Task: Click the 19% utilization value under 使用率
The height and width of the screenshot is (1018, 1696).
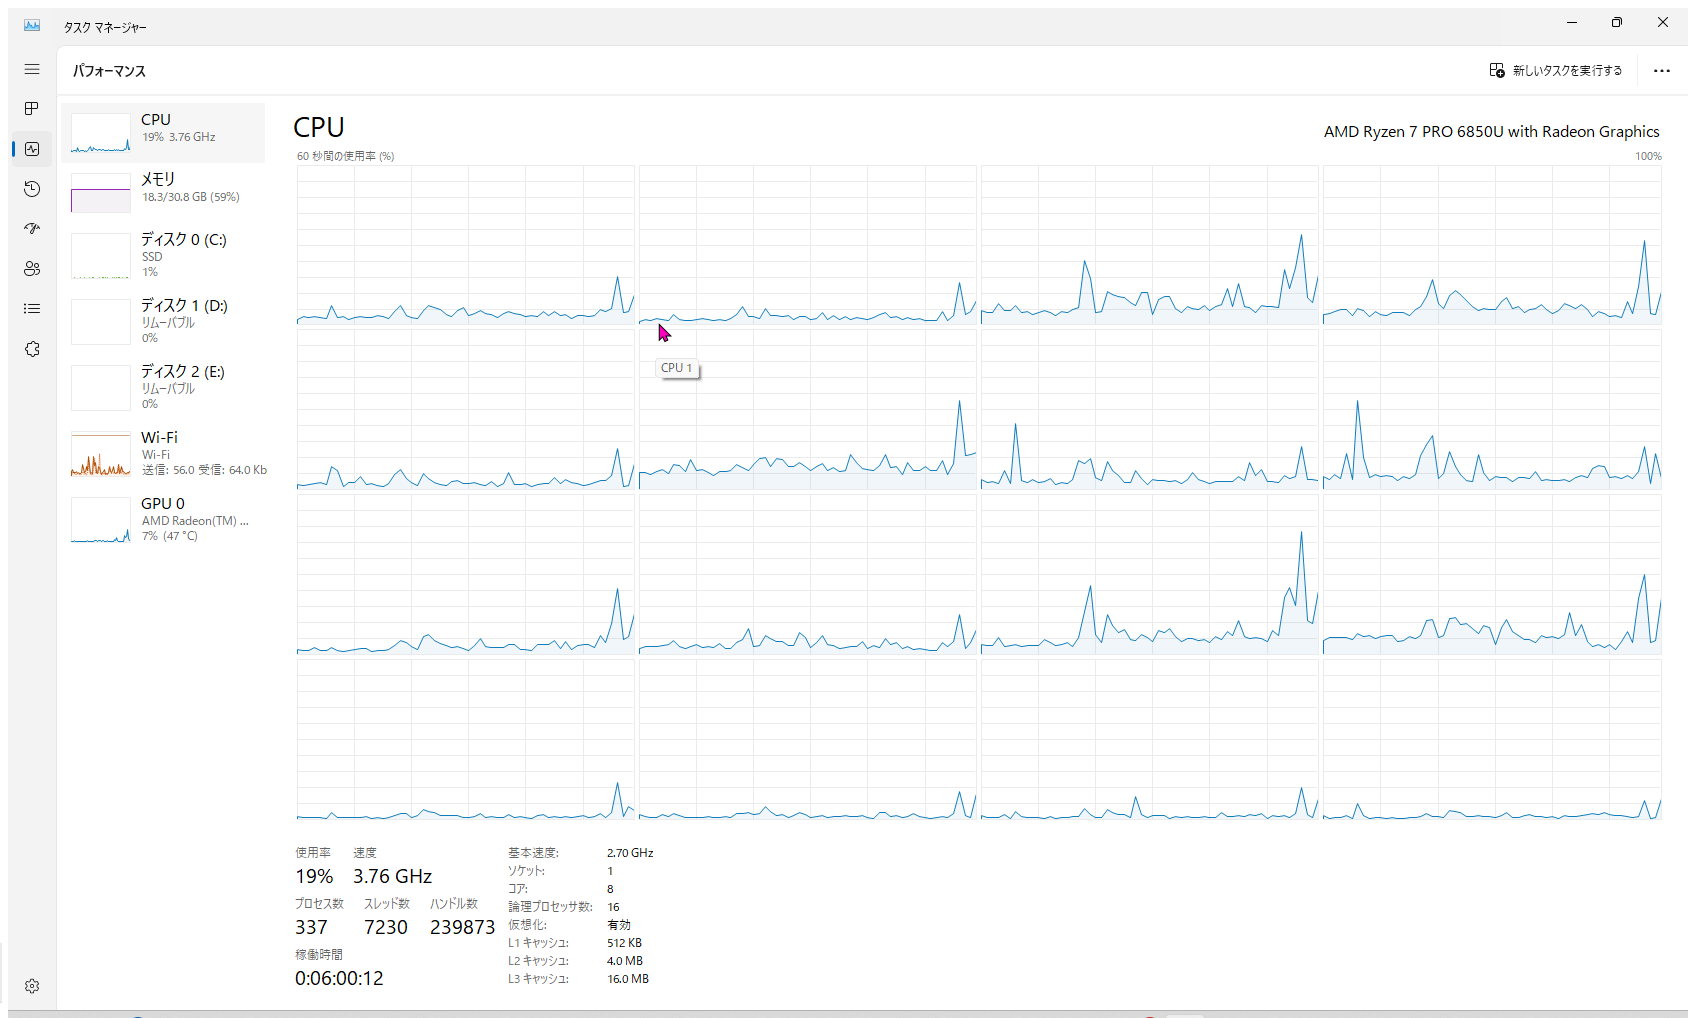Action: pos(314,876)
